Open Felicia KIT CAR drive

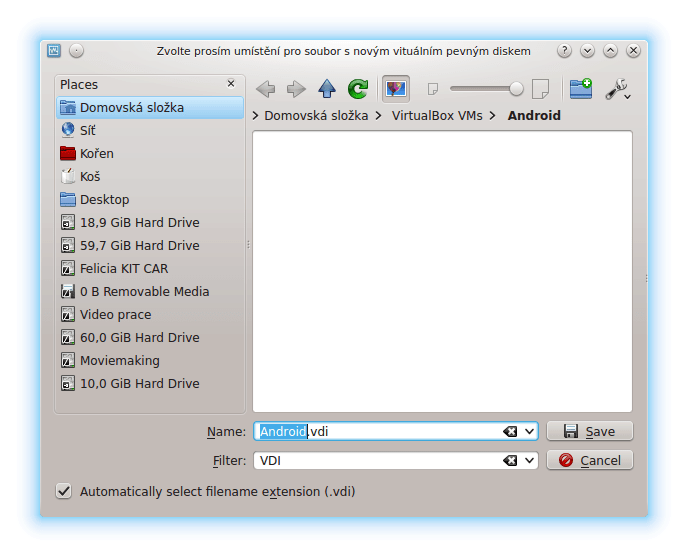click(x=150, y=269)
